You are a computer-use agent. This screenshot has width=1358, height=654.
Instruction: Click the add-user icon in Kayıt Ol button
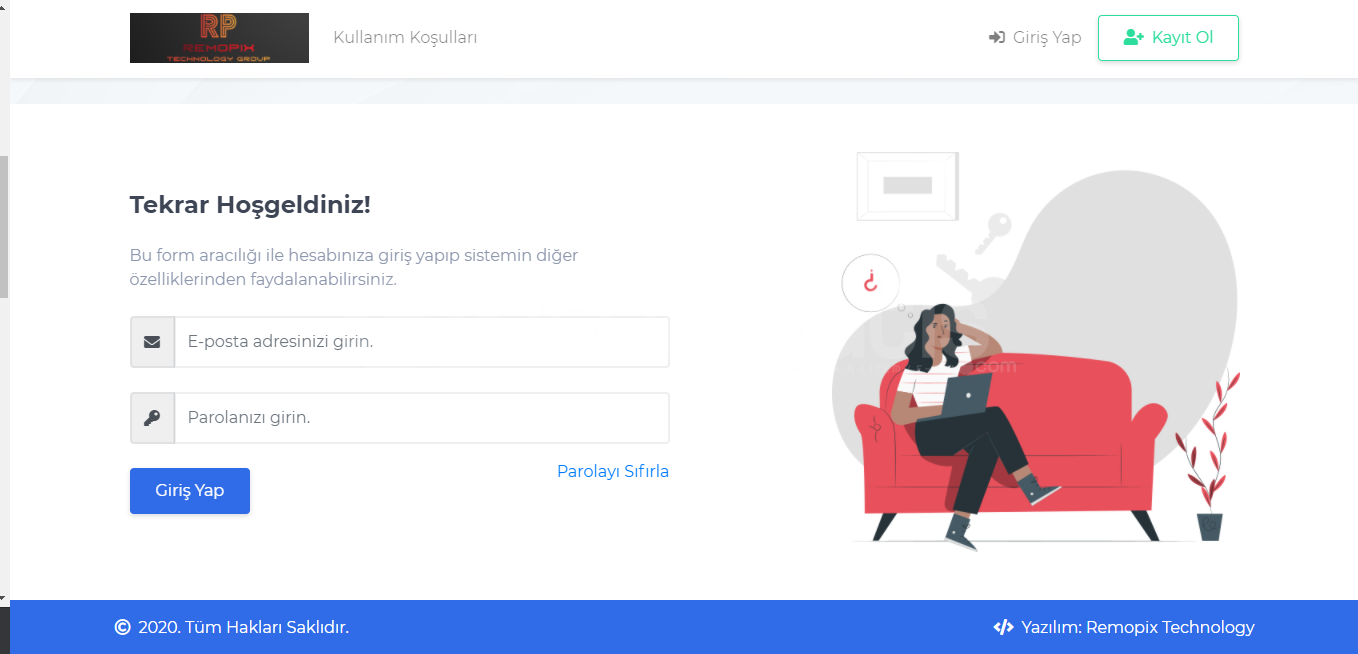point(1134,38)
